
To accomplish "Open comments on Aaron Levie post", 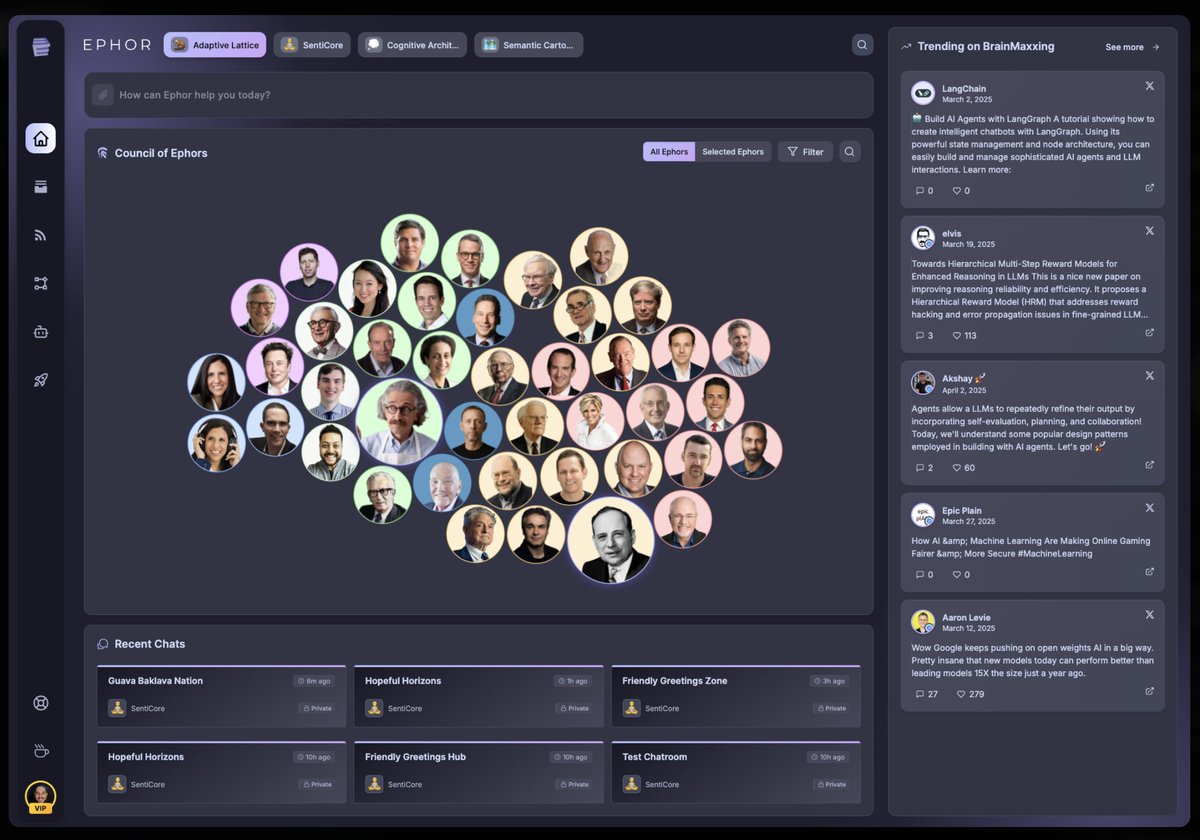I will point(926,694).
